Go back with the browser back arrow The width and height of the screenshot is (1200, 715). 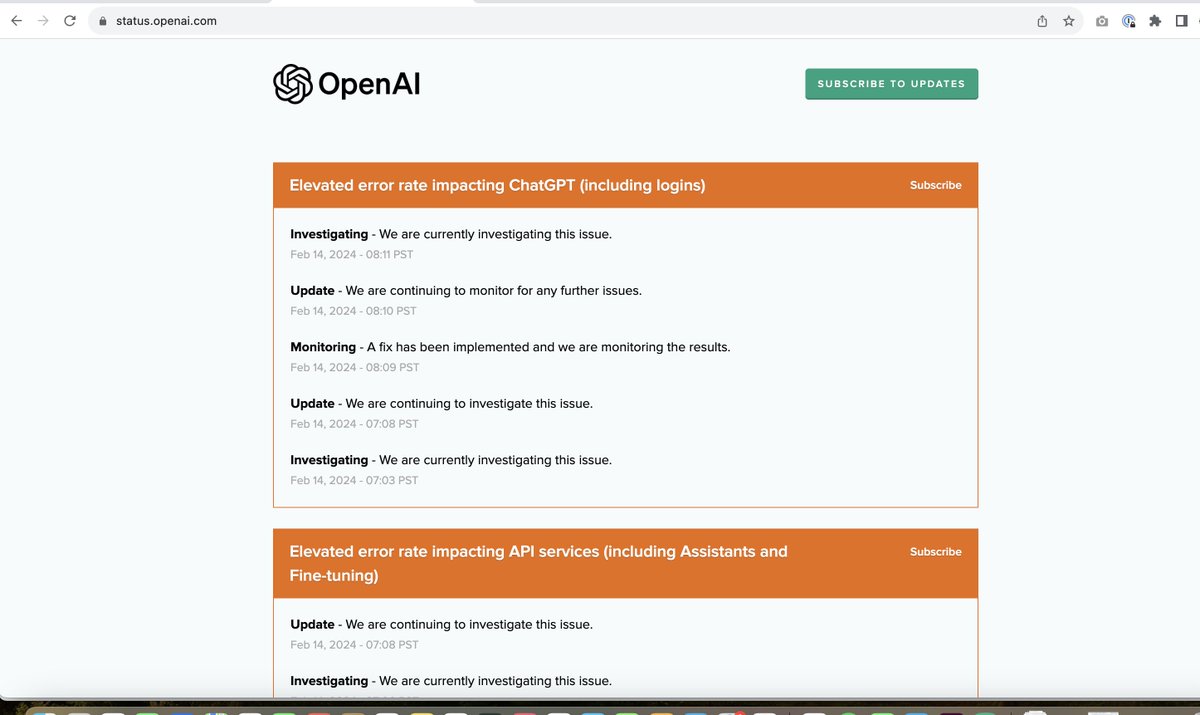17,21
